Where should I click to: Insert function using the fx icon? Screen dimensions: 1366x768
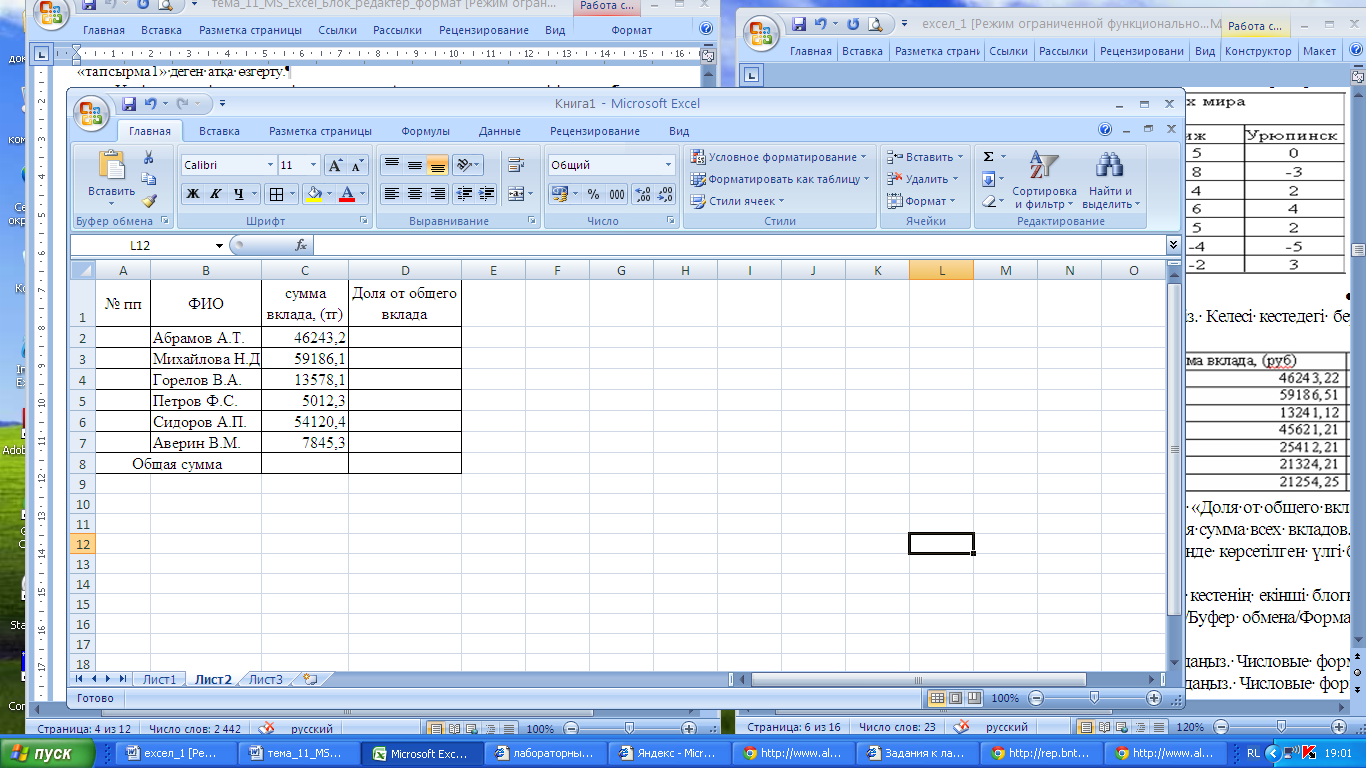(x=300, y=245)
